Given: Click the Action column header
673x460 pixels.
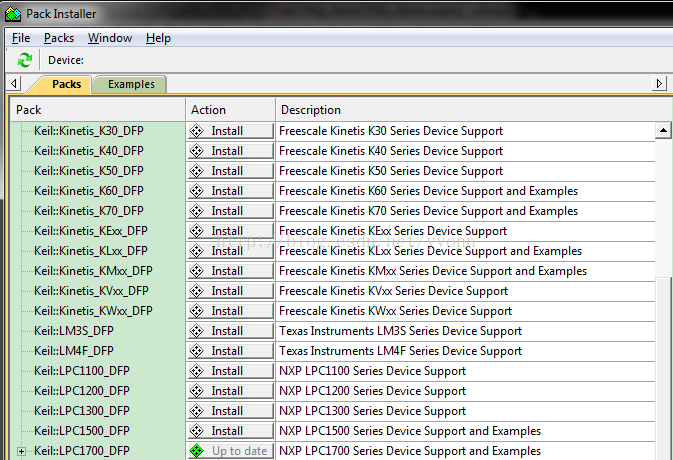Looking at the screenshot, I should pos(230,110).
